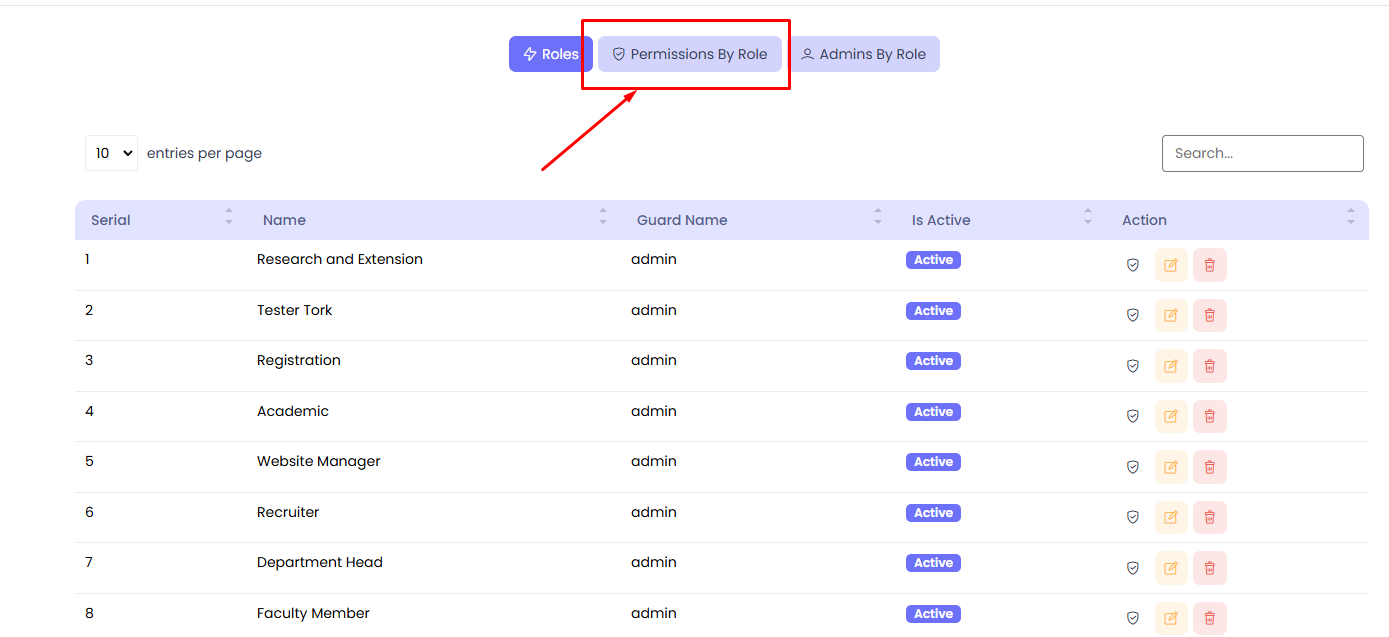Screen dimensions: 1389x637
Task: Click trash icon in Recruiter row
Action: click(1209, 517)
